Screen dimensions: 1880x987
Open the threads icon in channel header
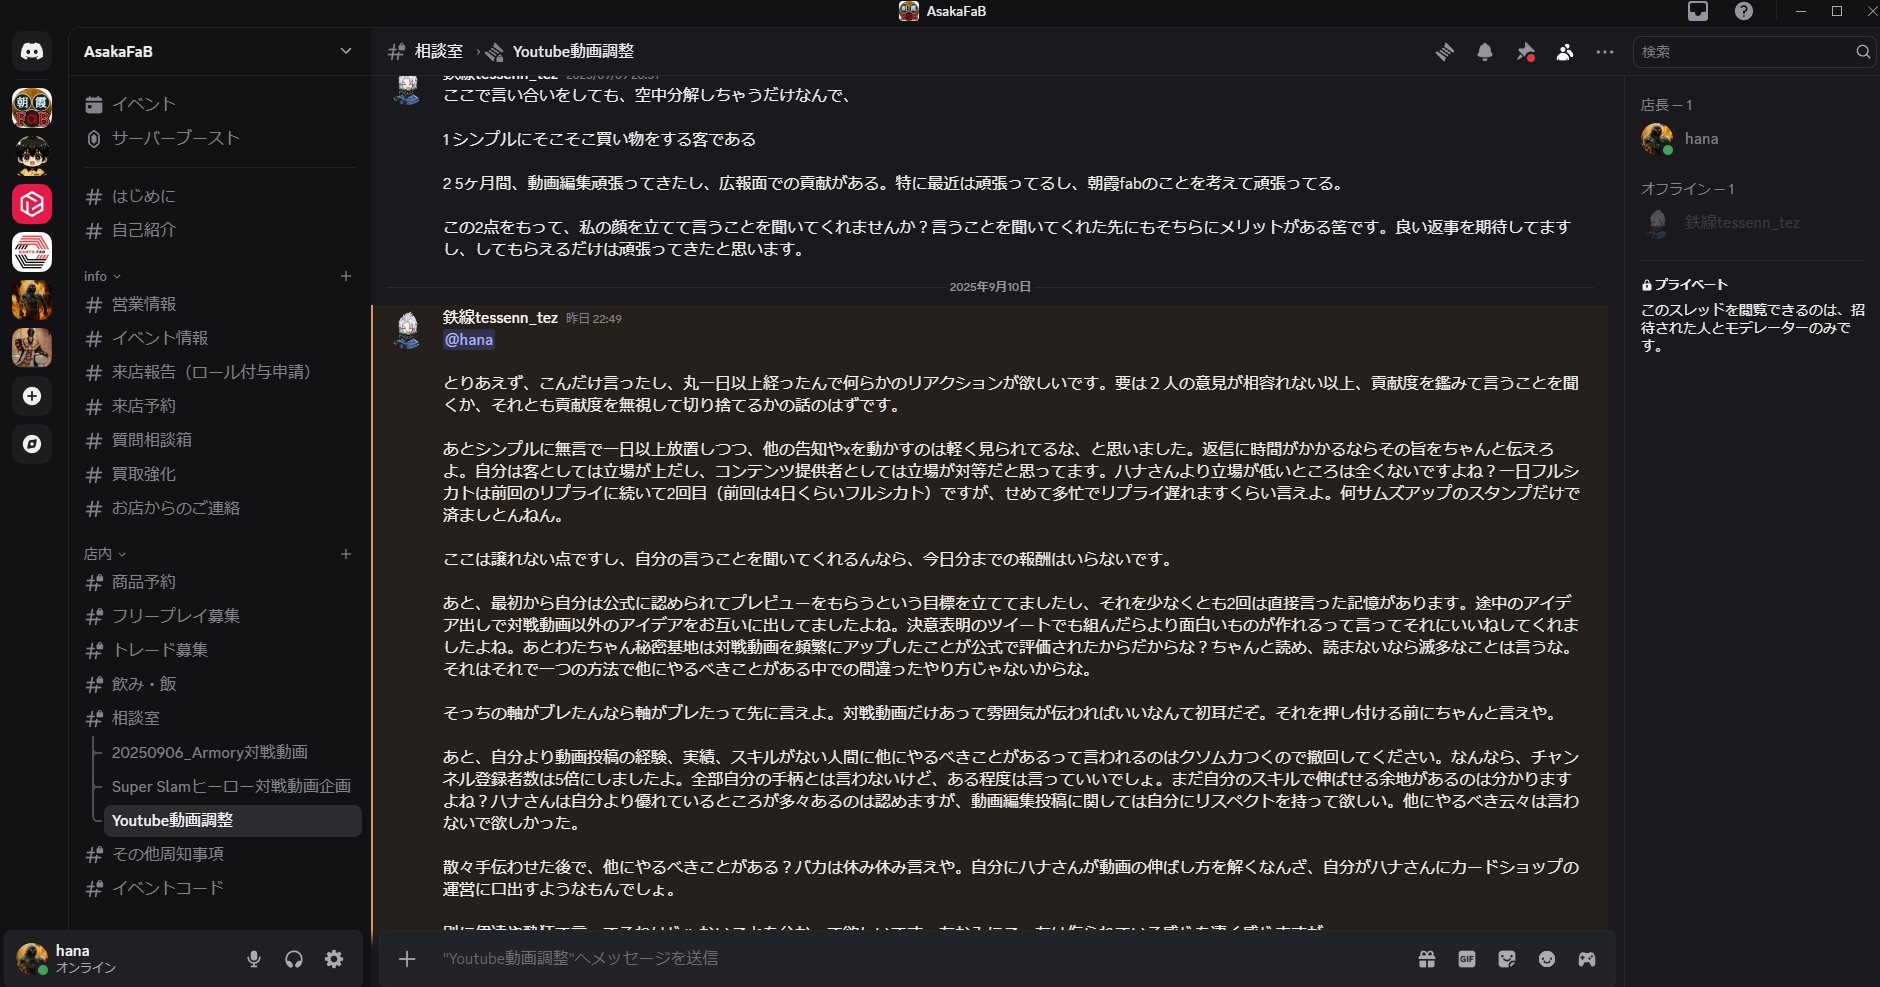[1445, 52]
